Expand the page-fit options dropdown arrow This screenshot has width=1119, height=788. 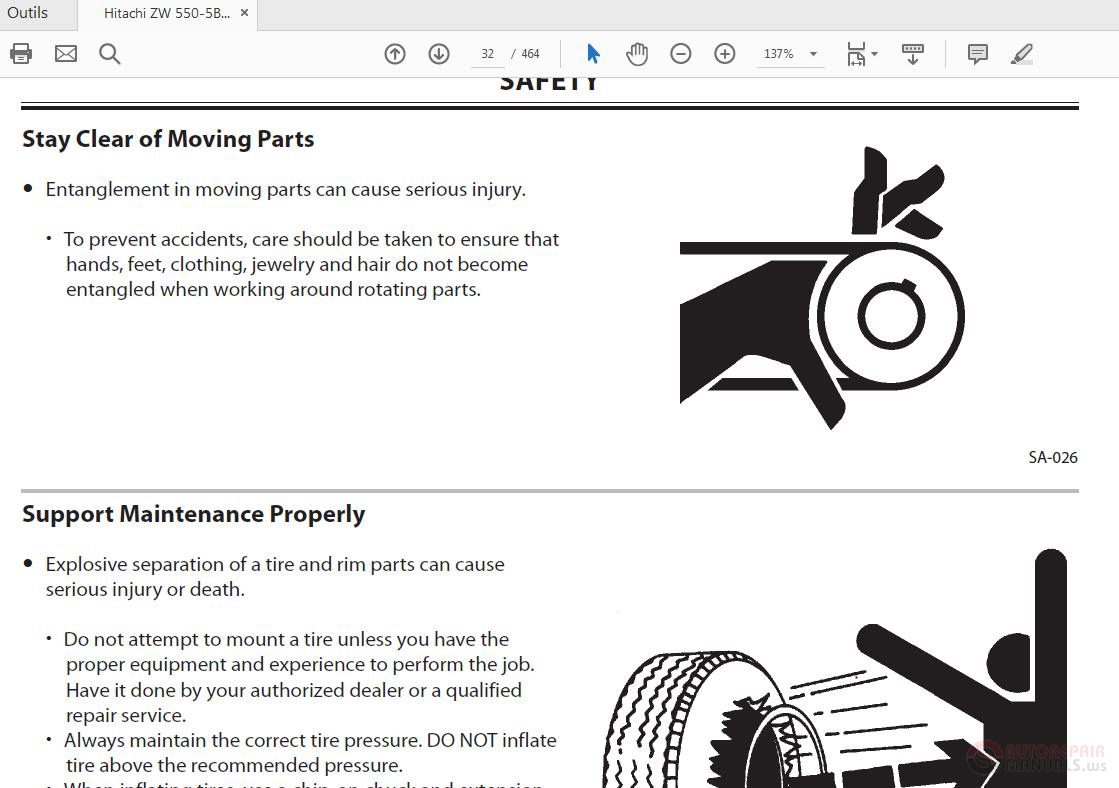click(x=873, y=53)
